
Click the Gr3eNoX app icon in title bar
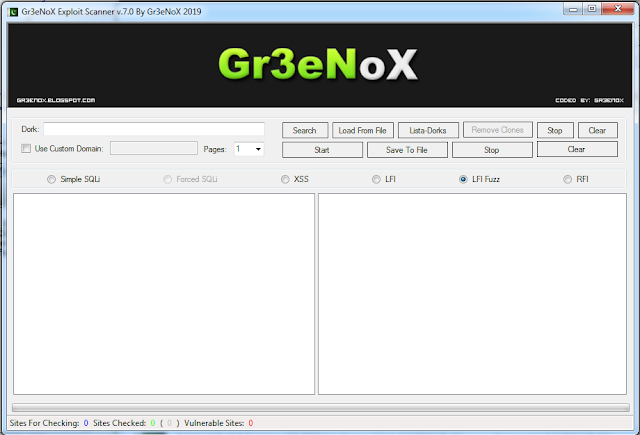click(x=12, y=10)
